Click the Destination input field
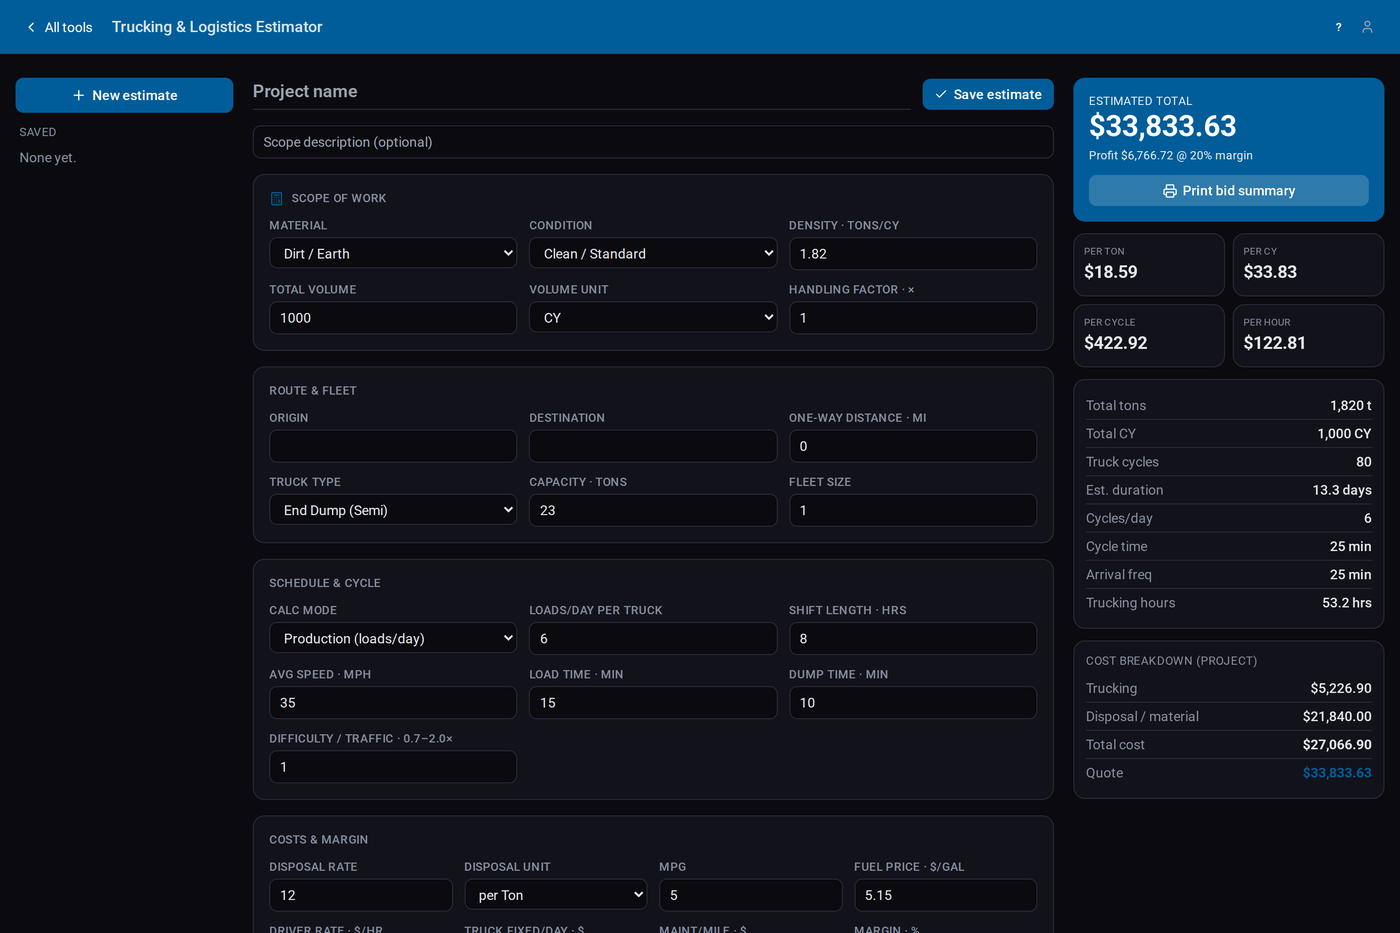 (653, 446)
